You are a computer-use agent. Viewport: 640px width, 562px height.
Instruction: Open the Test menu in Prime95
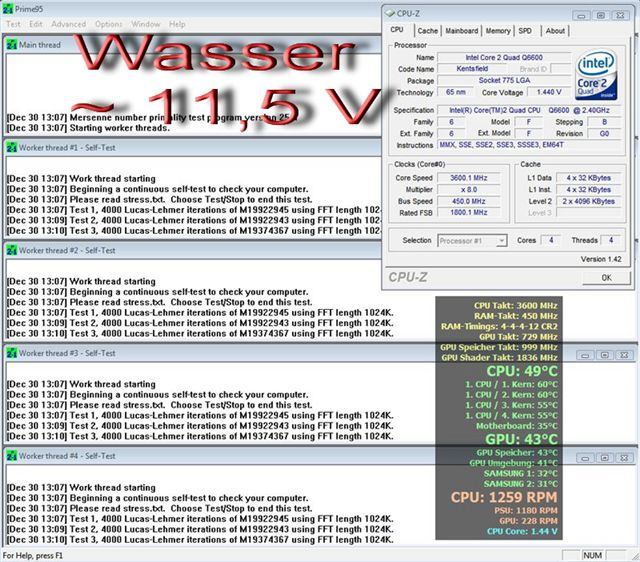pyautogui.click(x=13, y=24)
